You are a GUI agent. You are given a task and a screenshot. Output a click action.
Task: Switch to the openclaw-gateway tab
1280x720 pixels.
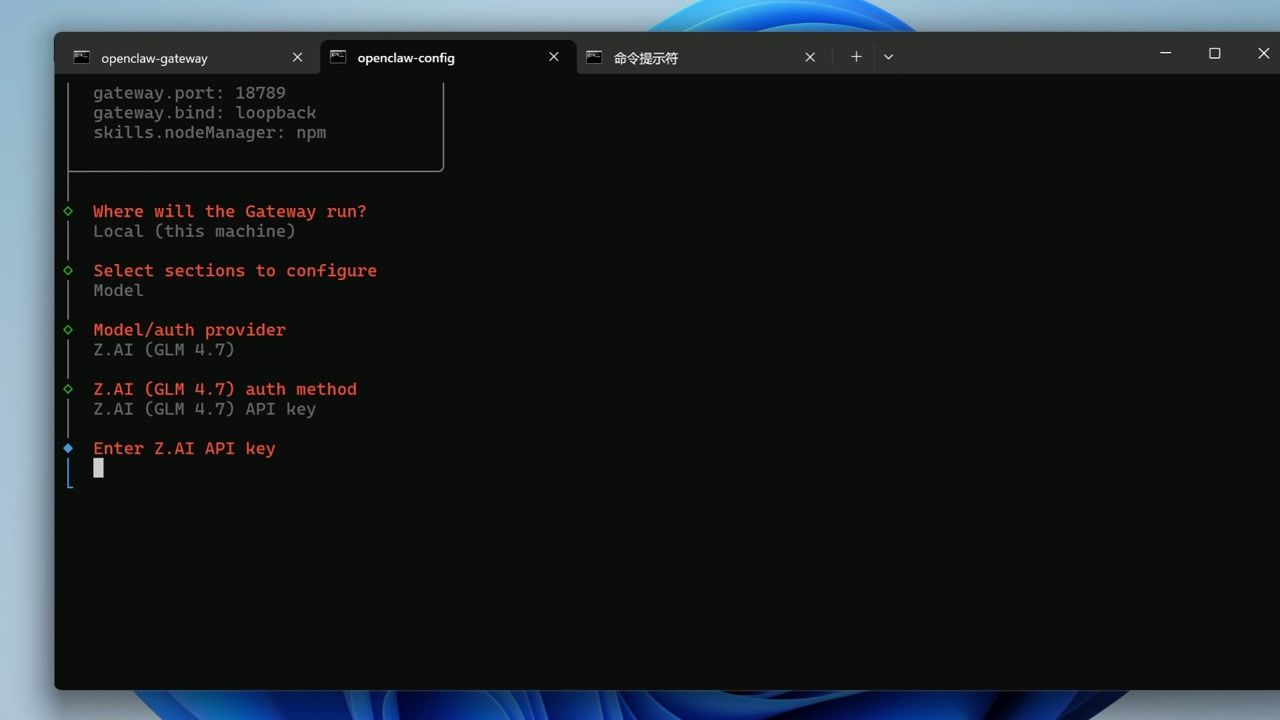pyautogui.click(x=154, y=57)
